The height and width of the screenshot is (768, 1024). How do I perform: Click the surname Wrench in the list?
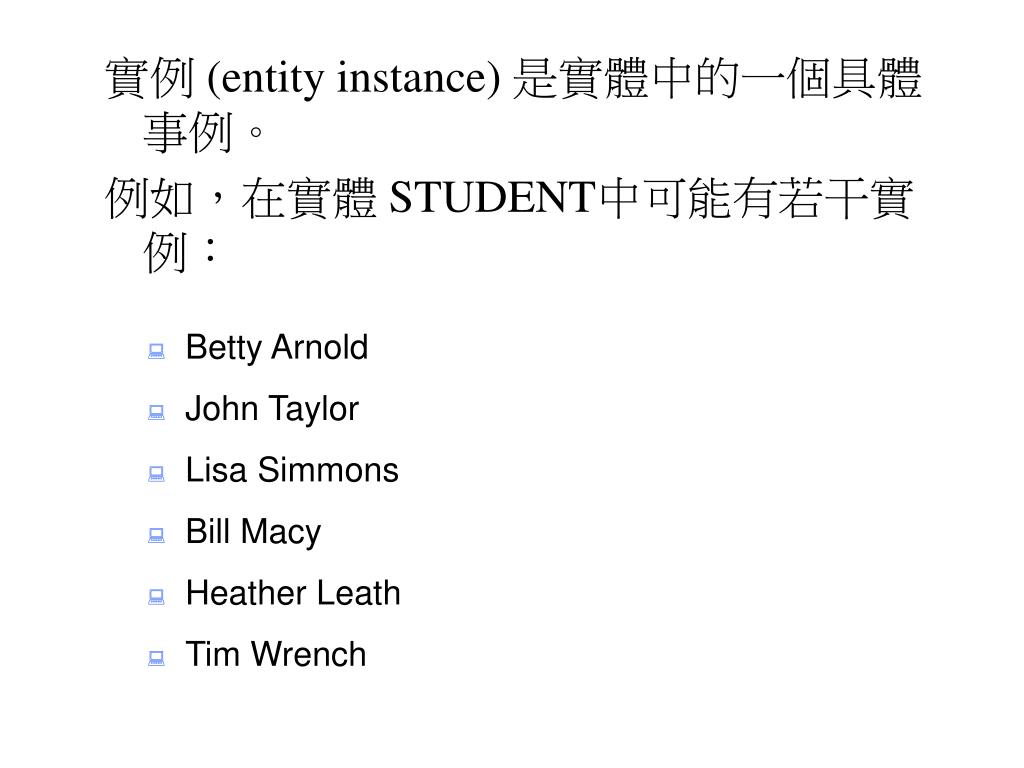coord(309,654)
